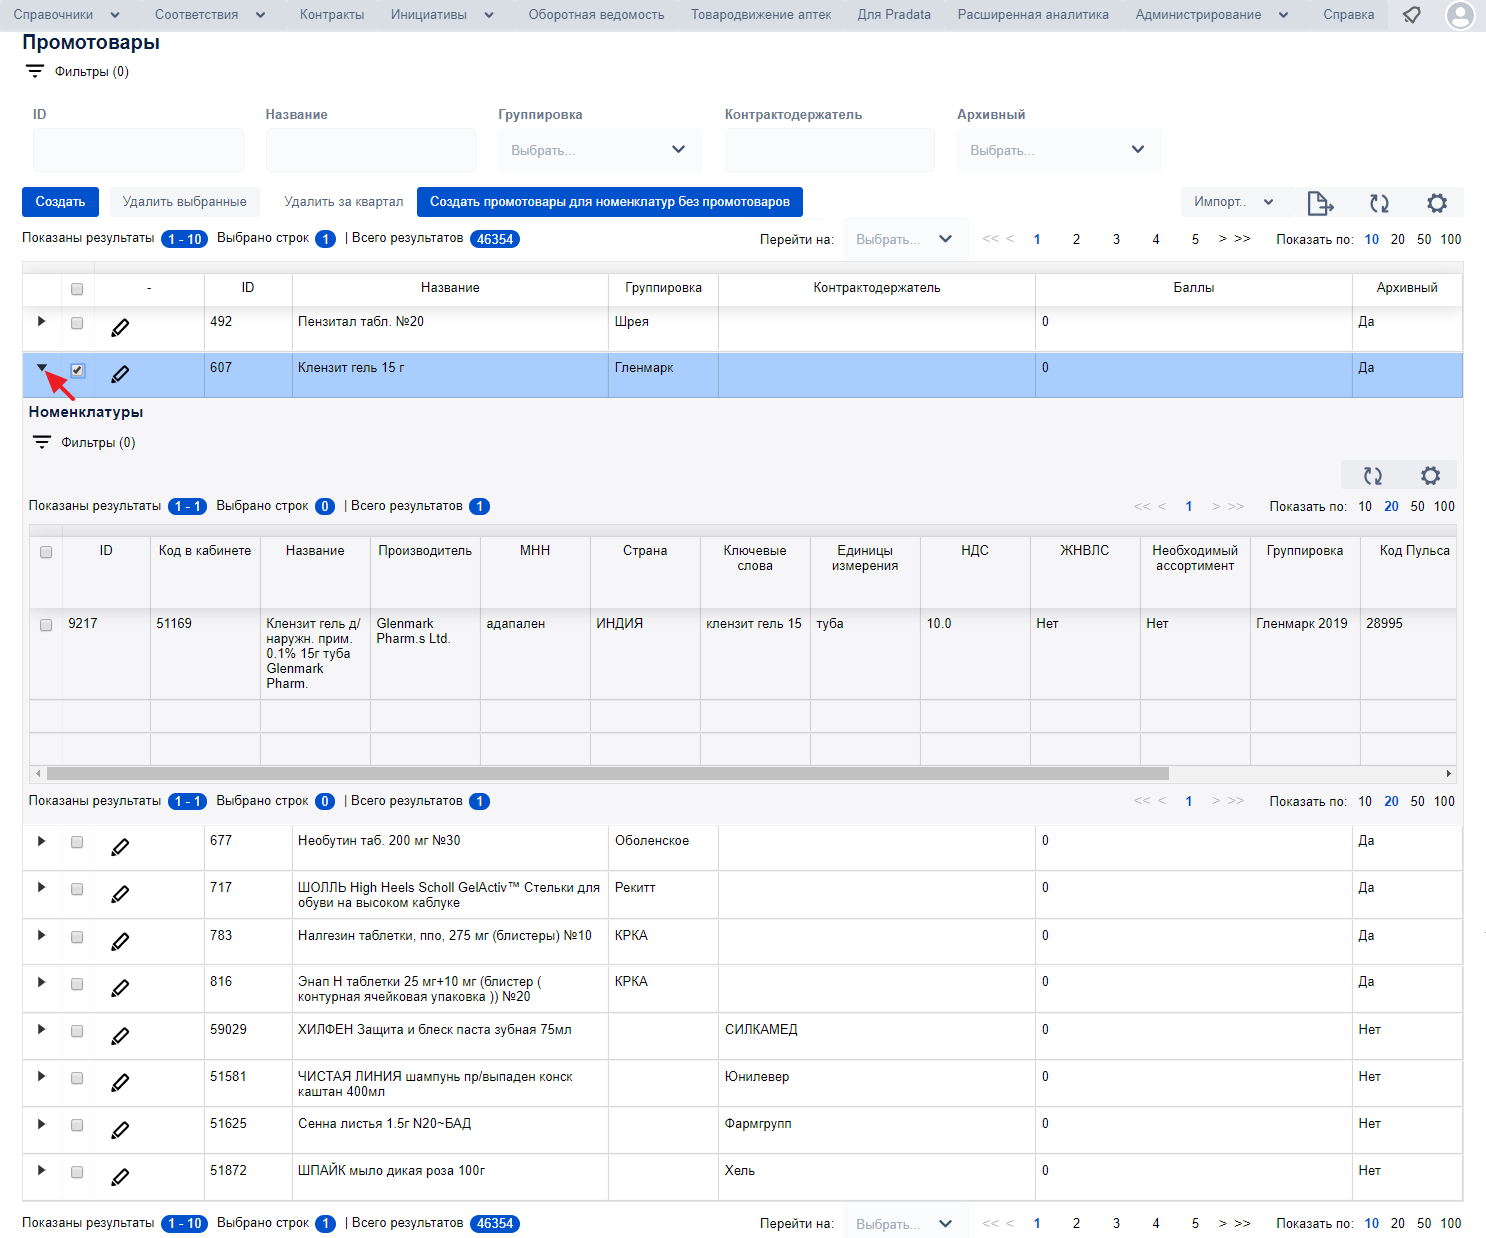
Task: Tick select-all checkbox in Номенклатуры header
Action: pos(46,552)
